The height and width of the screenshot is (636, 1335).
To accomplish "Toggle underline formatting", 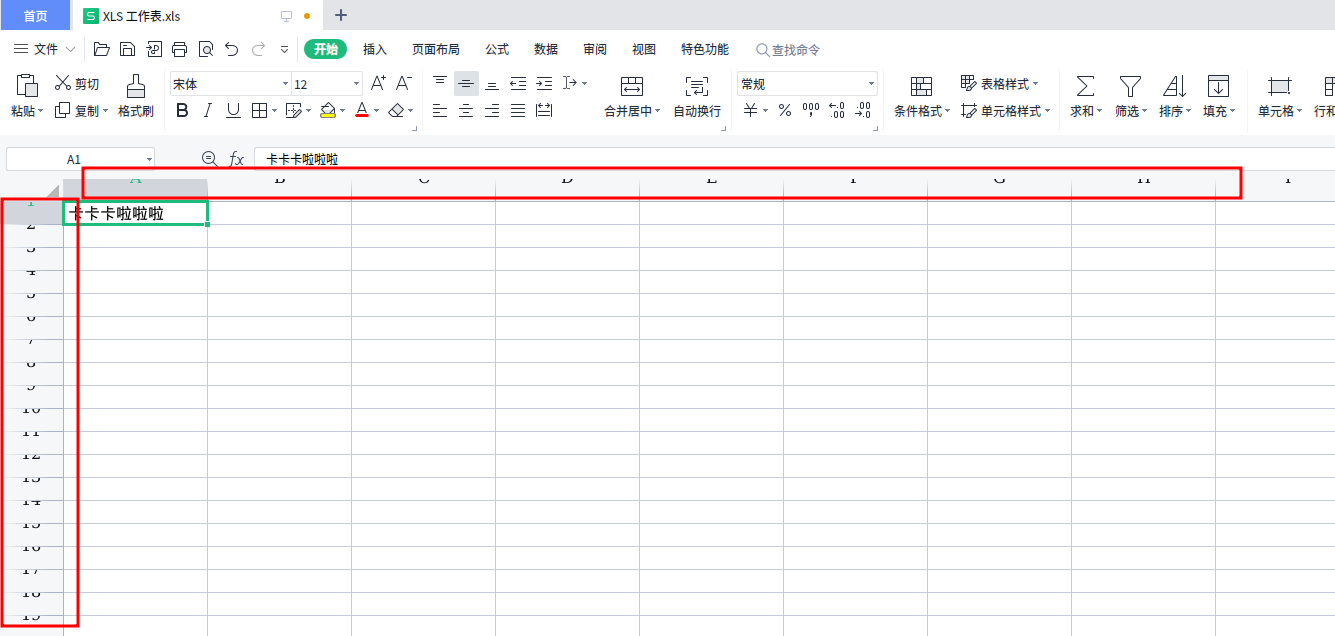I will [233, 111].
